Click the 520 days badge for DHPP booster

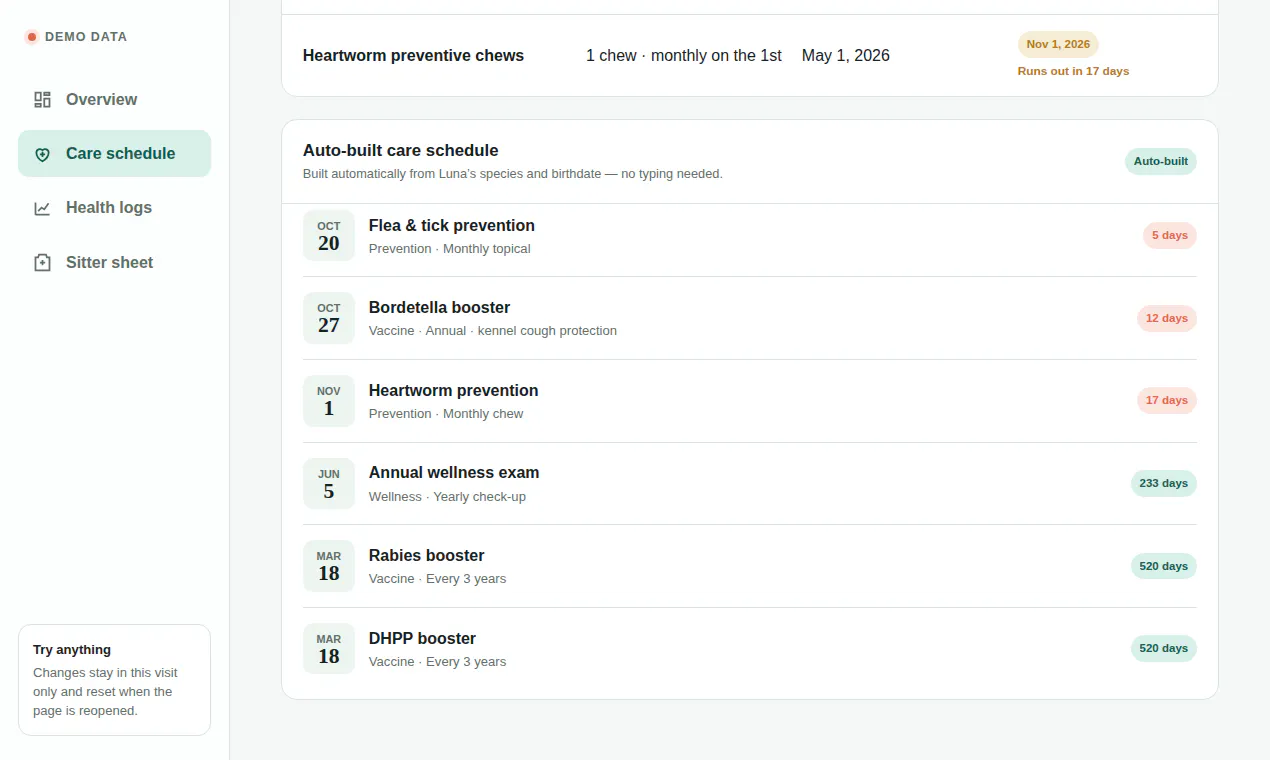coord(1163,649)
